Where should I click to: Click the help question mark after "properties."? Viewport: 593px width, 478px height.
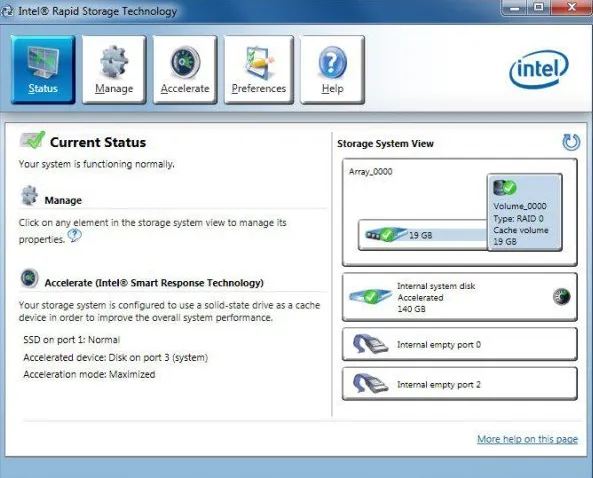pos(75,236)
